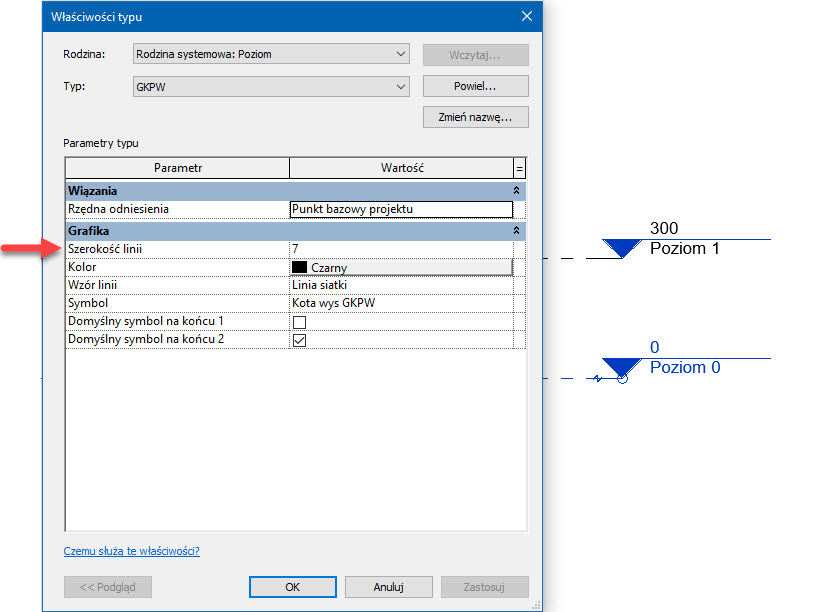
Task: Open the Rodzina dropdown list
Action: coord(271,54)
